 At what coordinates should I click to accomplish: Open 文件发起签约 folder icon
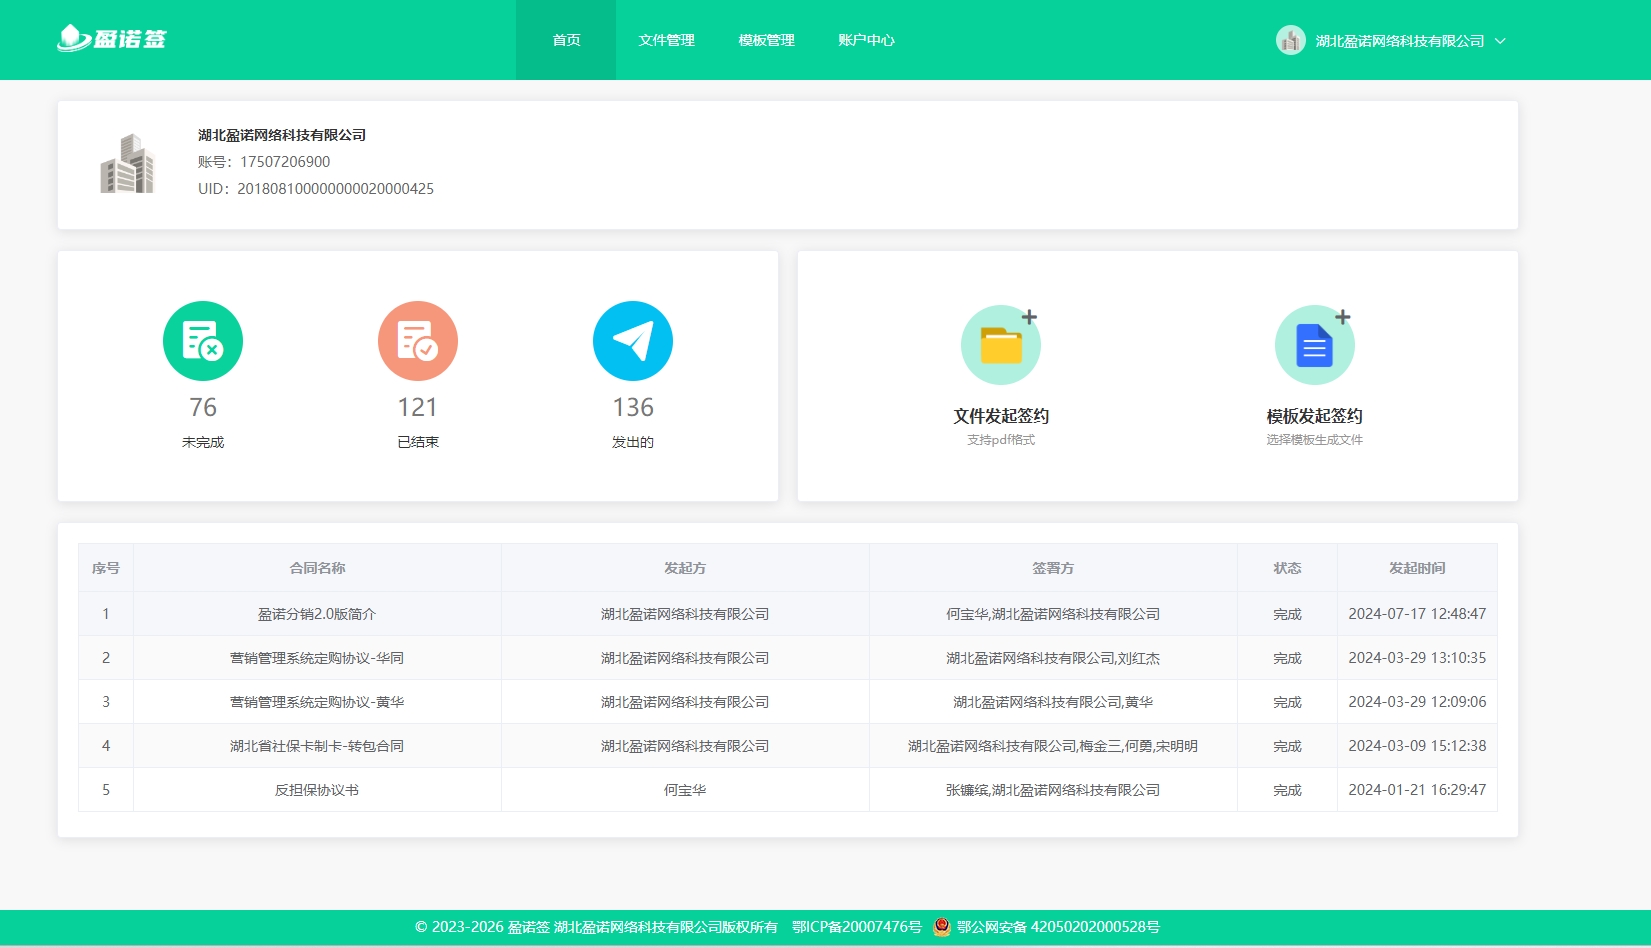pyautogui.click(x=1001, y=344)
